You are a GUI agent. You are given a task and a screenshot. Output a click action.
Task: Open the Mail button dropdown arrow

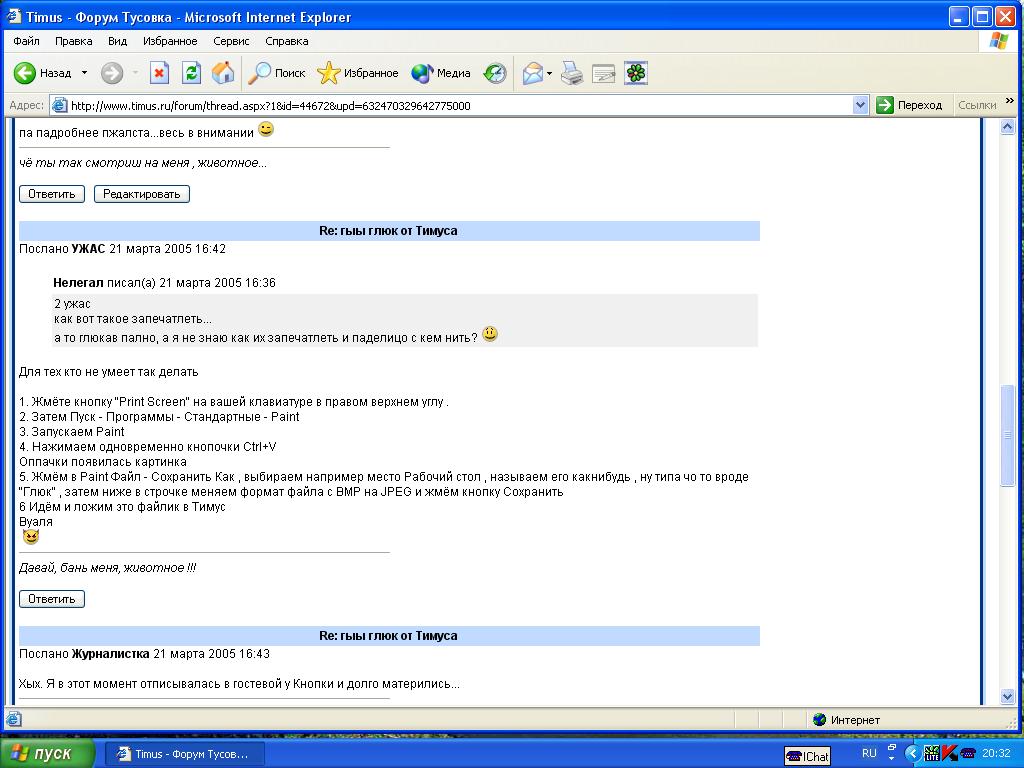tap(549, 73)
